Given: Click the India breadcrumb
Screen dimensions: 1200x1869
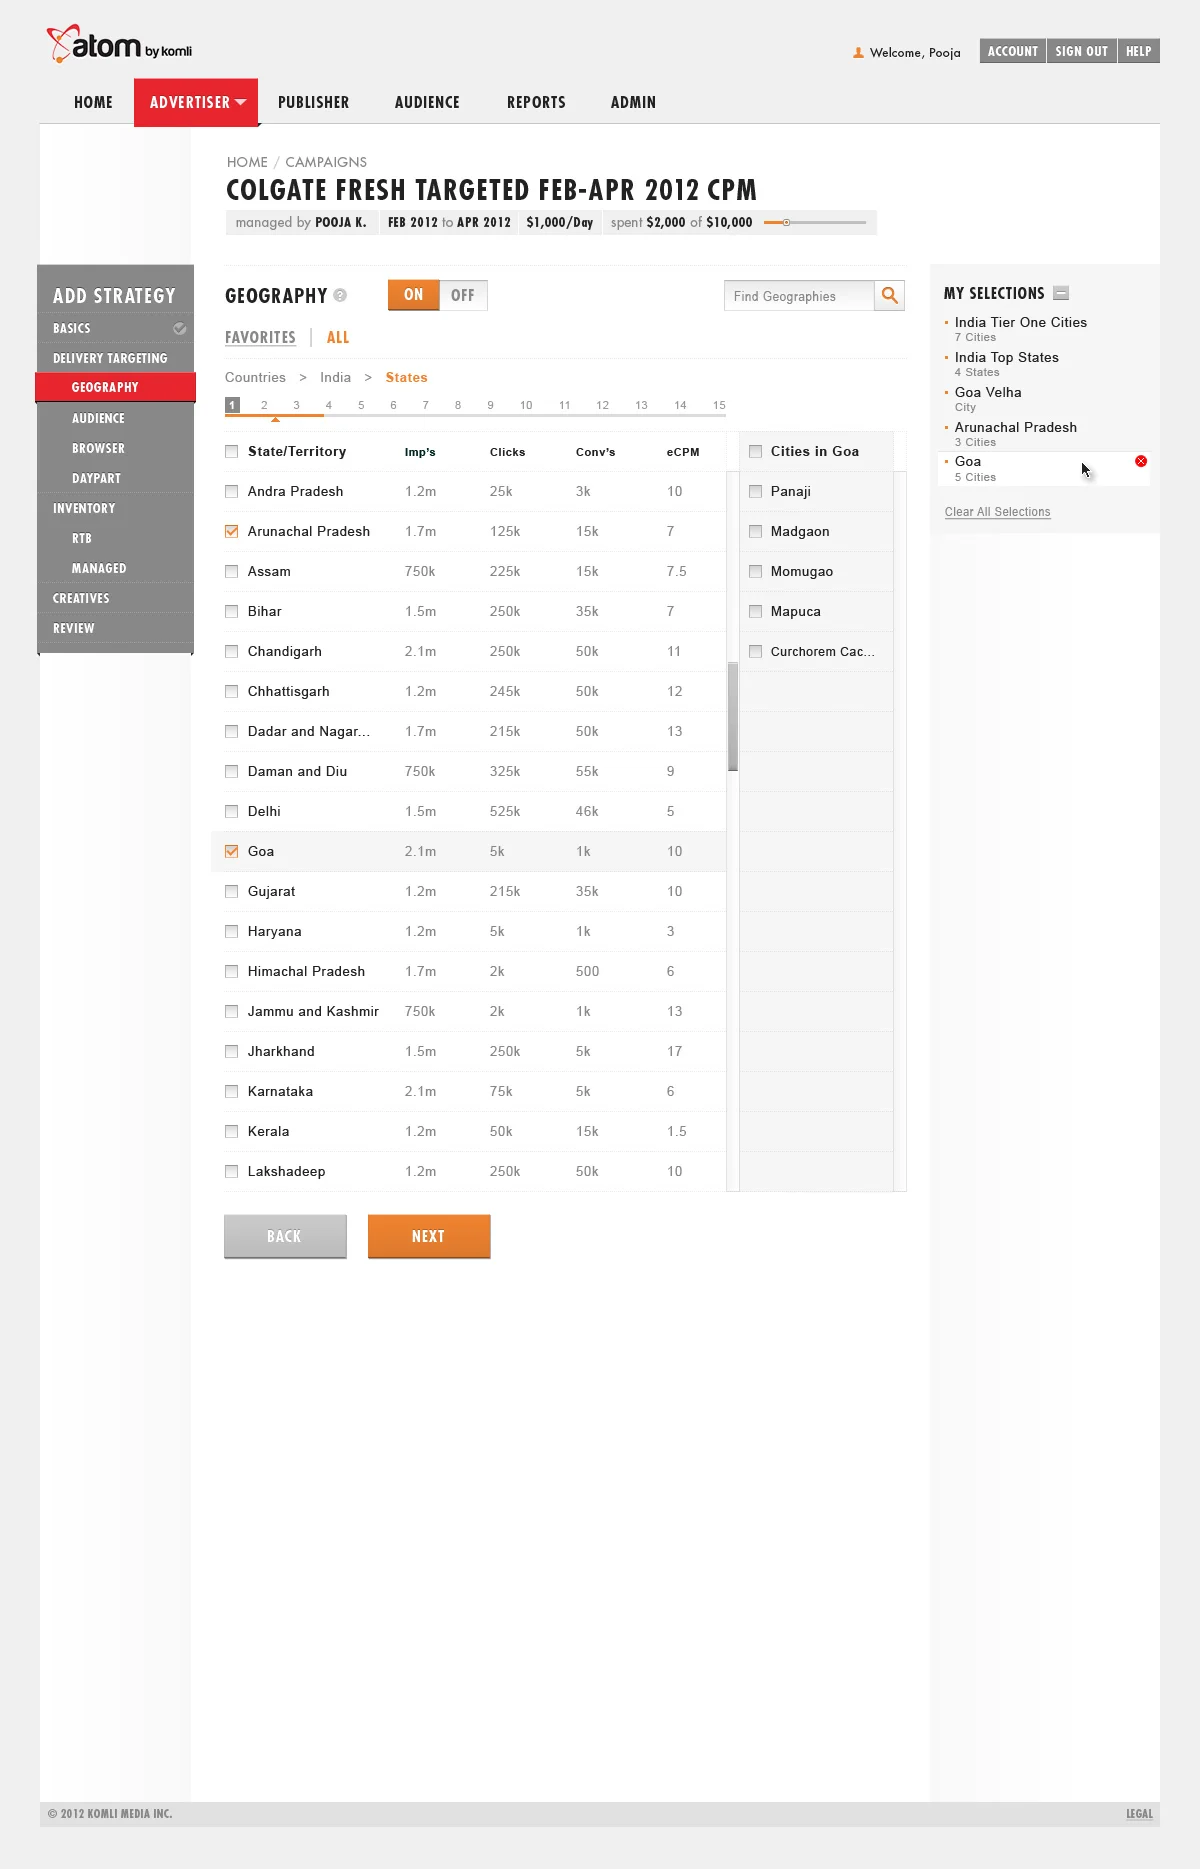Looking at the screenshot, I should pyautogui.click(x=335, y=377).
